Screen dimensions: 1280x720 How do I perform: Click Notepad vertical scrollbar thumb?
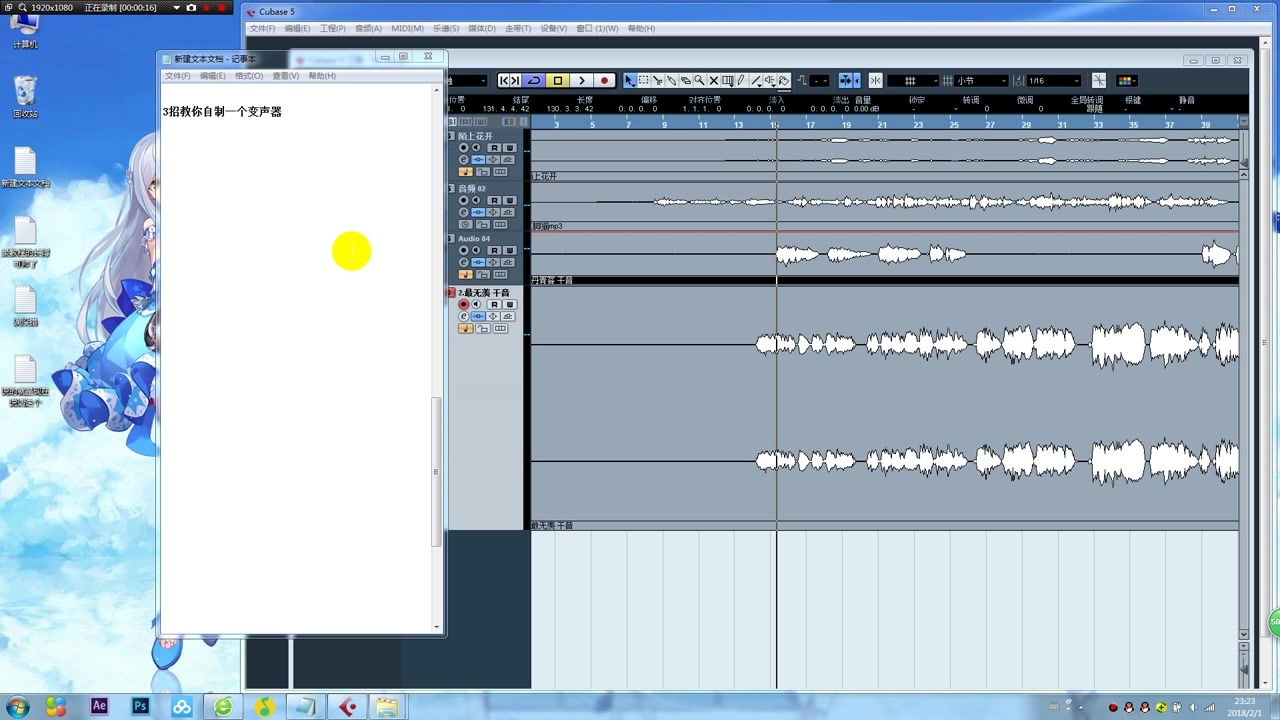click(436, 472)
